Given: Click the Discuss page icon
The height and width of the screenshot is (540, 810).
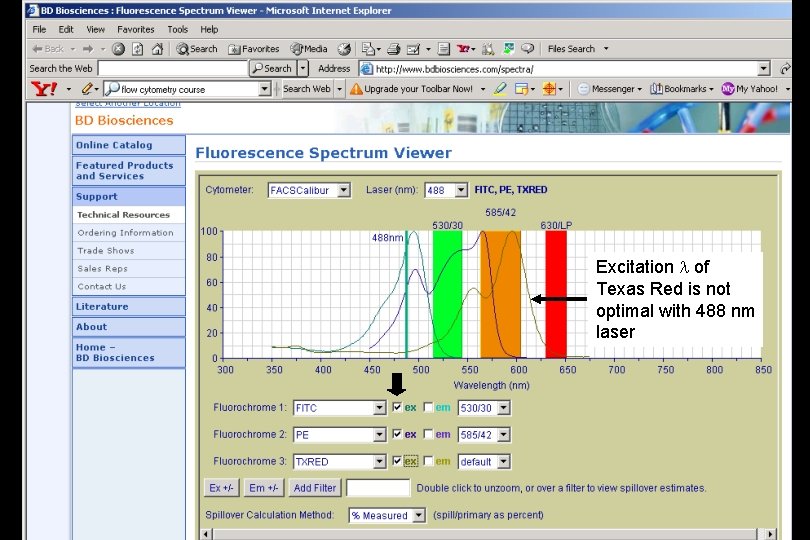Looking at the screenshot, I should 444,49.
